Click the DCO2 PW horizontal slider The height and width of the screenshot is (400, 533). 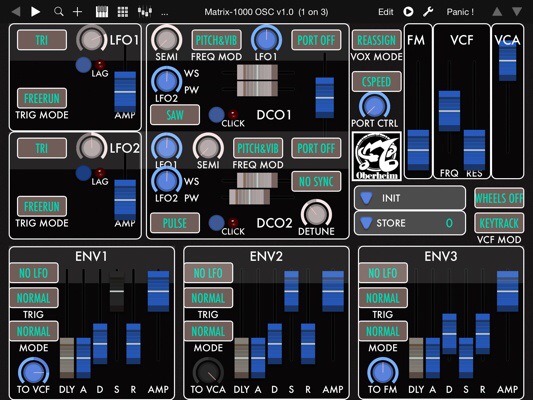pos(250,197)
